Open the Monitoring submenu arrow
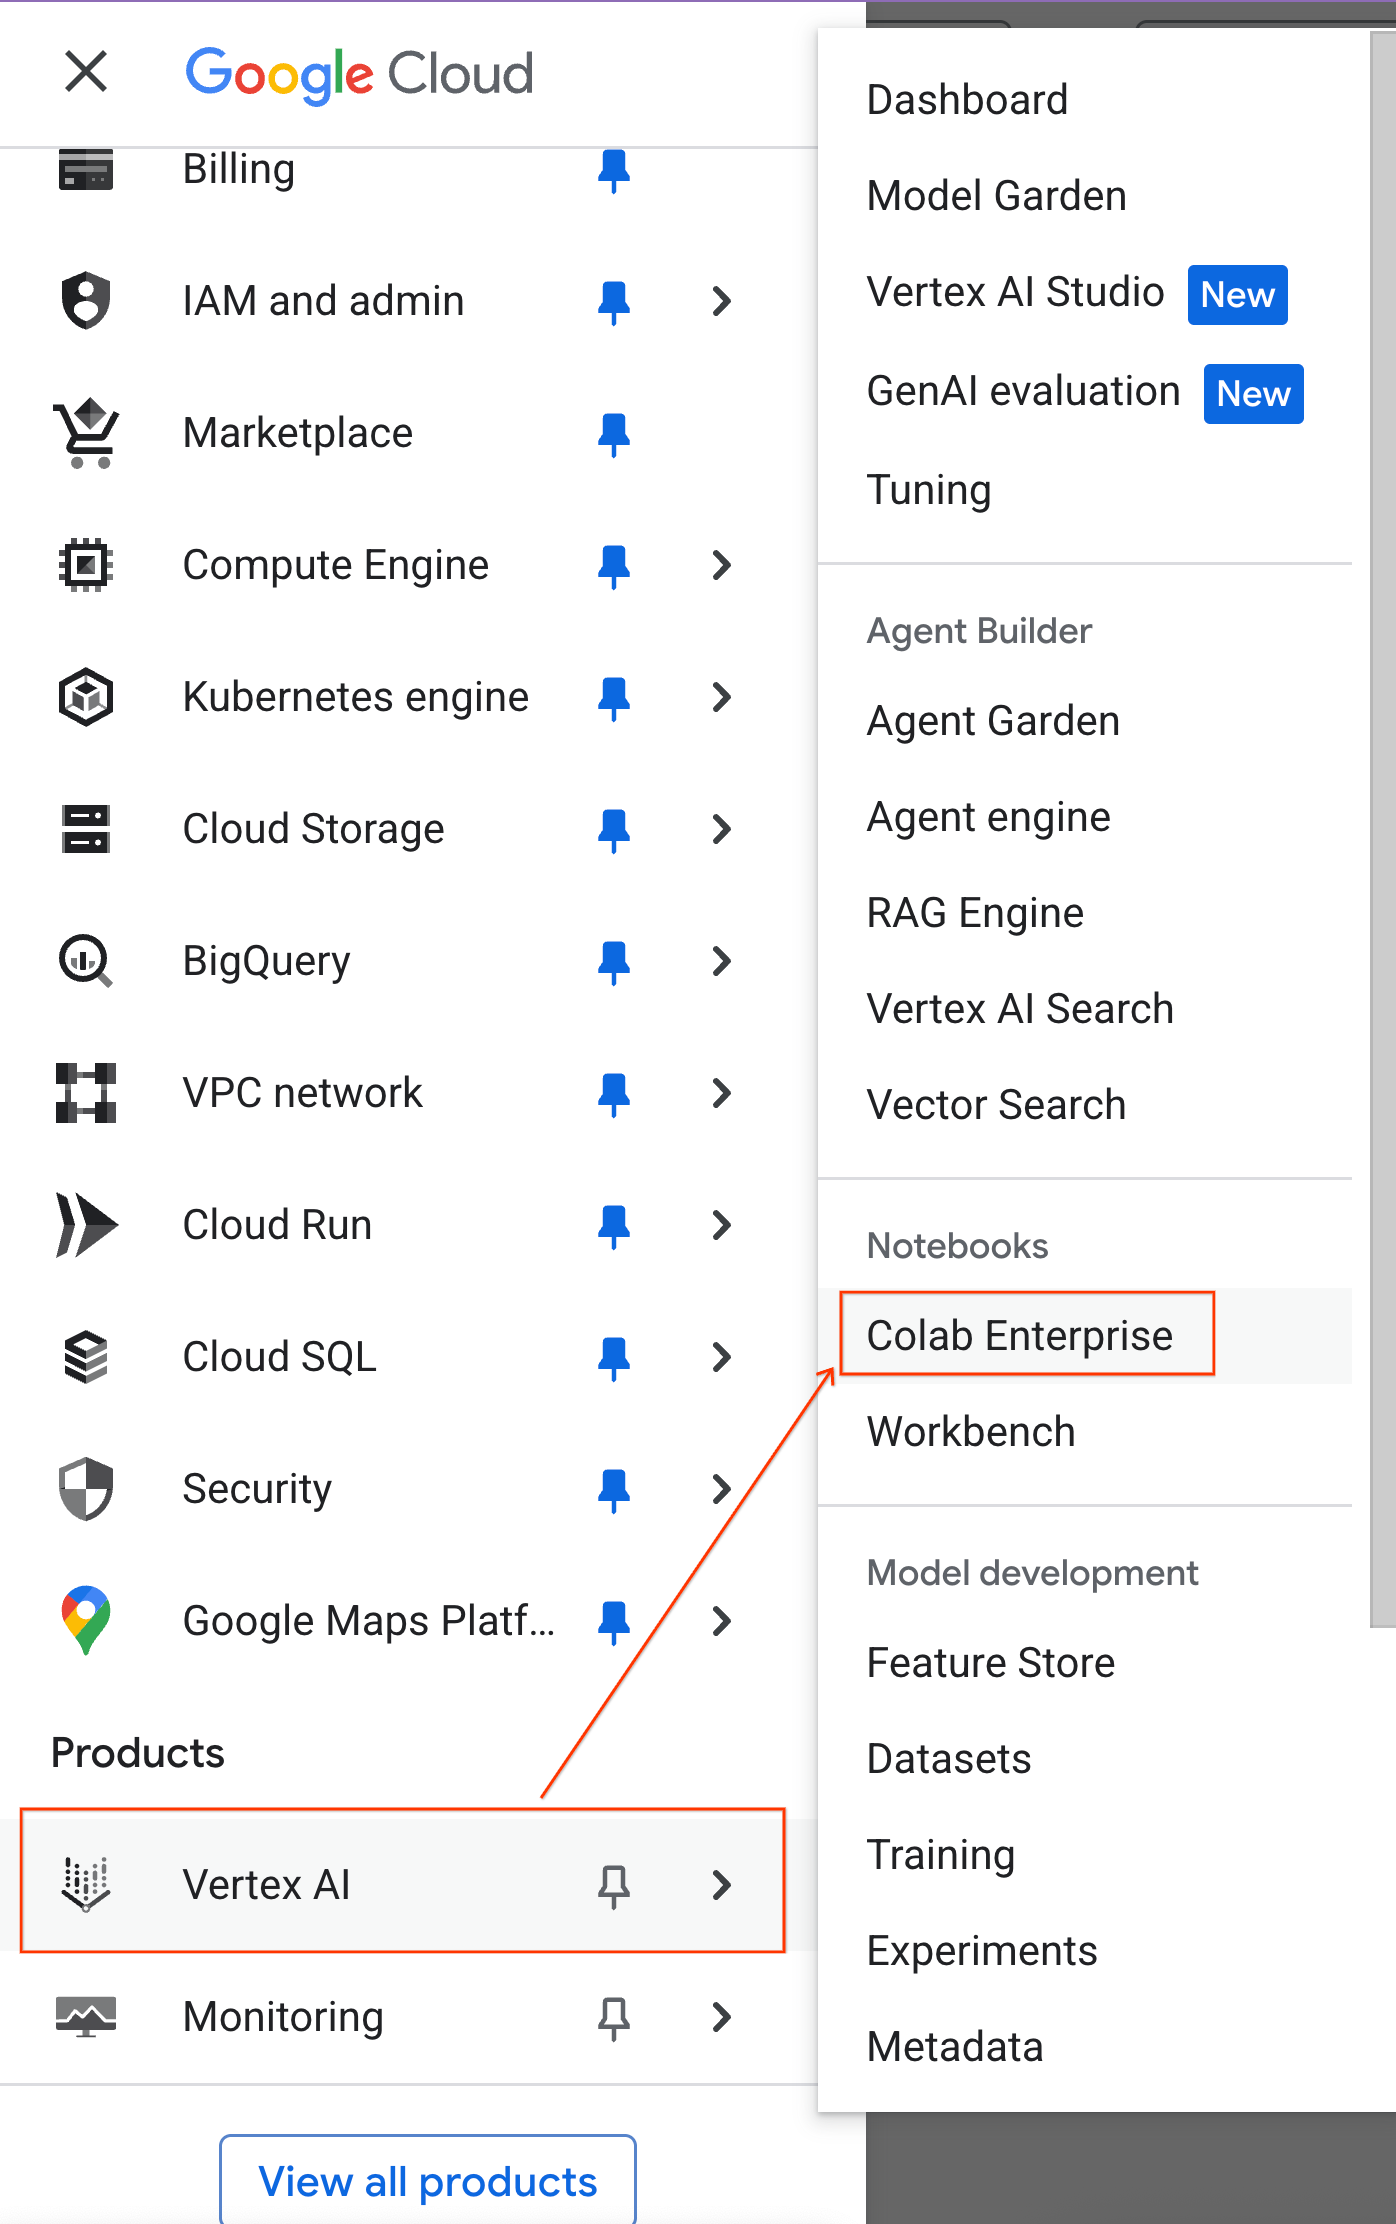Image resolution: width=1396 pixels, height=2224 pixels. [722, 2017]
